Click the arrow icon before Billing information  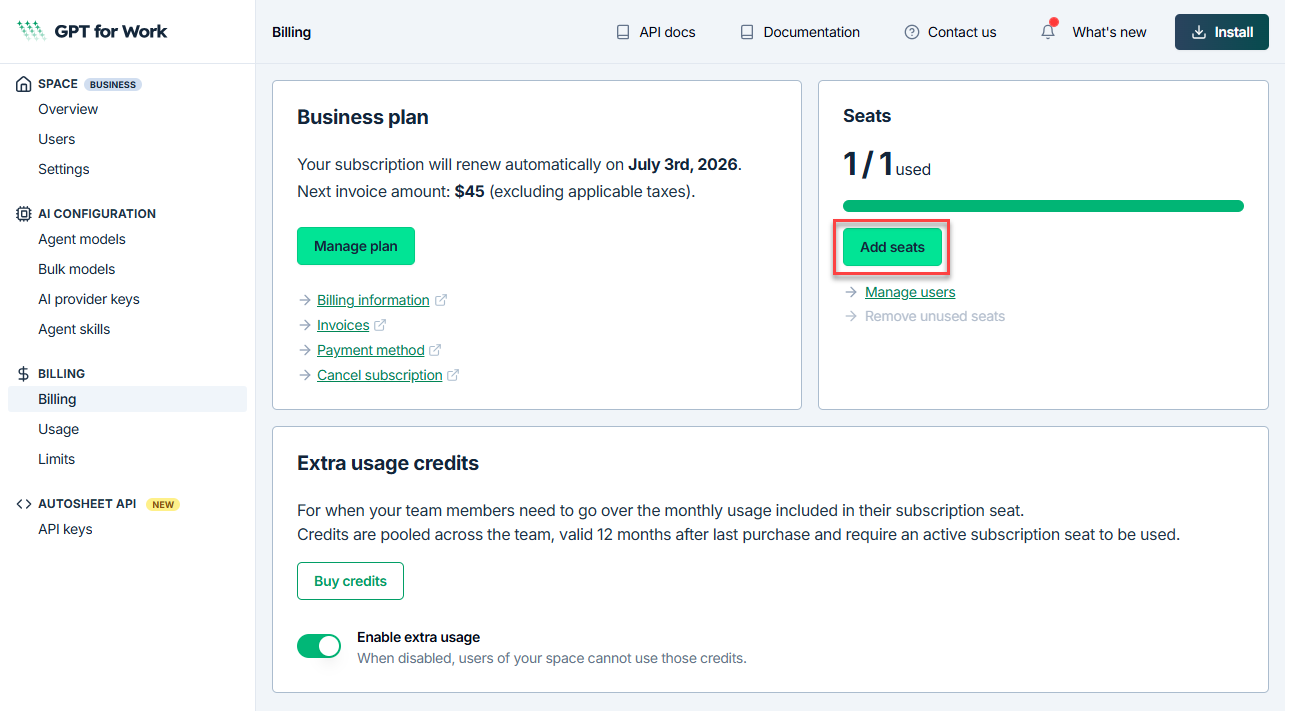(305, 300)
